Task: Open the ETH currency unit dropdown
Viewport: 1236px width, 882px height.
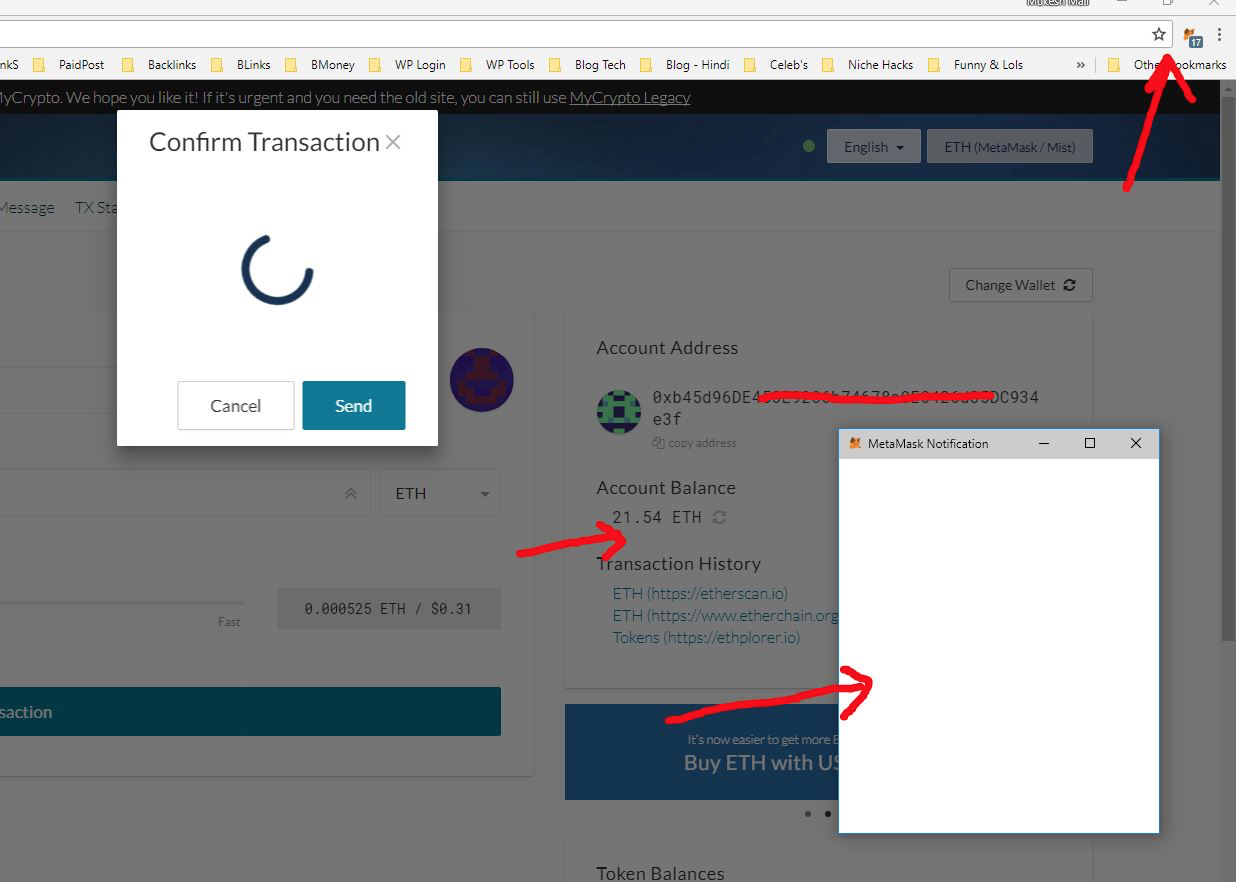Action: [x=440, y=493]
